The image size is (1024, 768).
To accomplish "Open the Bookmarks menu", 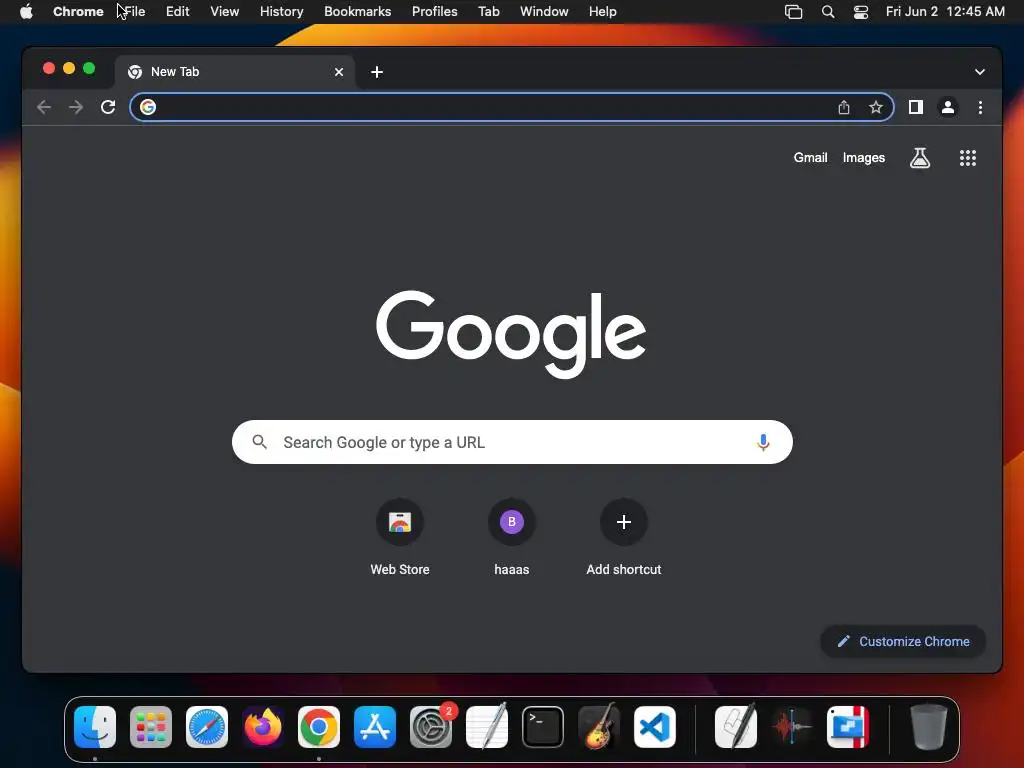I will pos(357,11).
